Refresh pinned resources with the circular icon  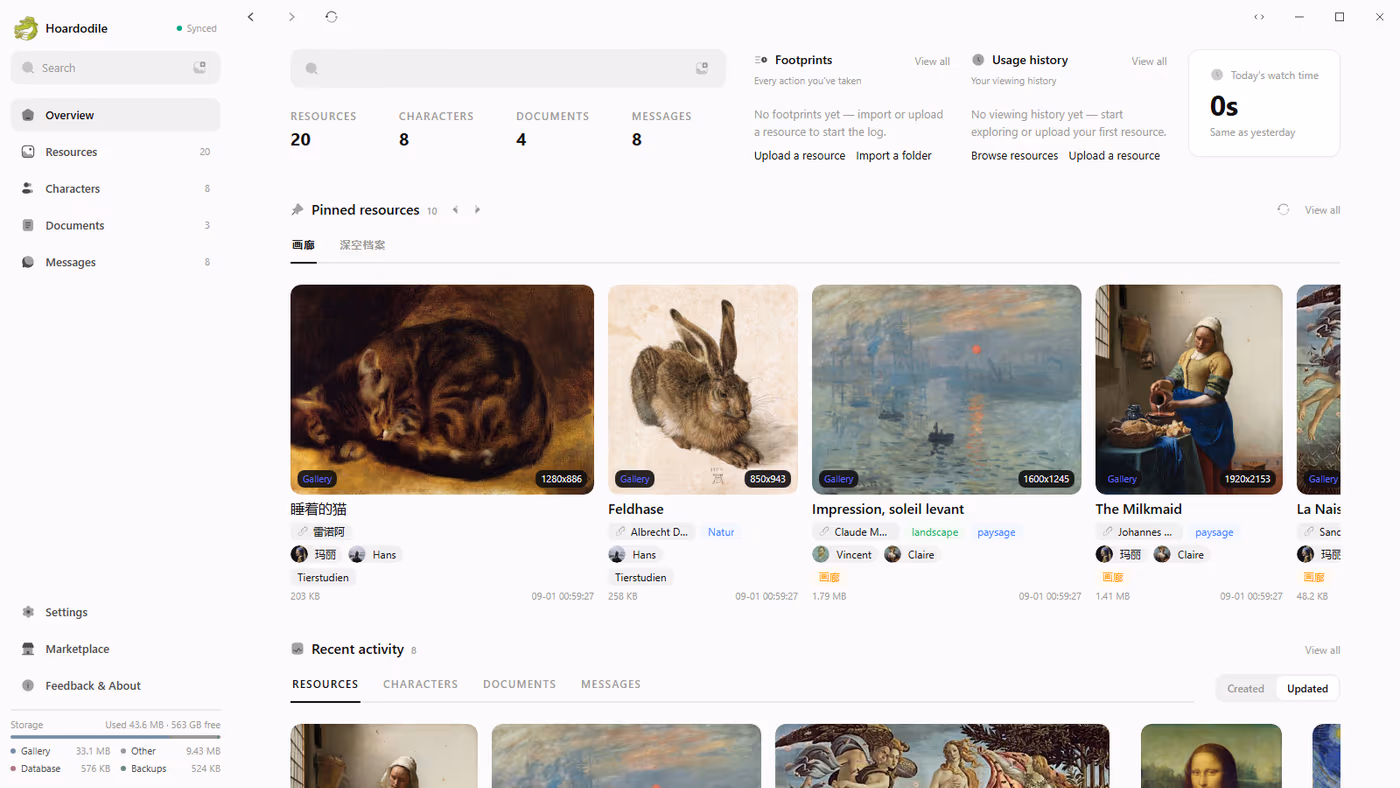pyautogui.click(x=1283, y=210)
